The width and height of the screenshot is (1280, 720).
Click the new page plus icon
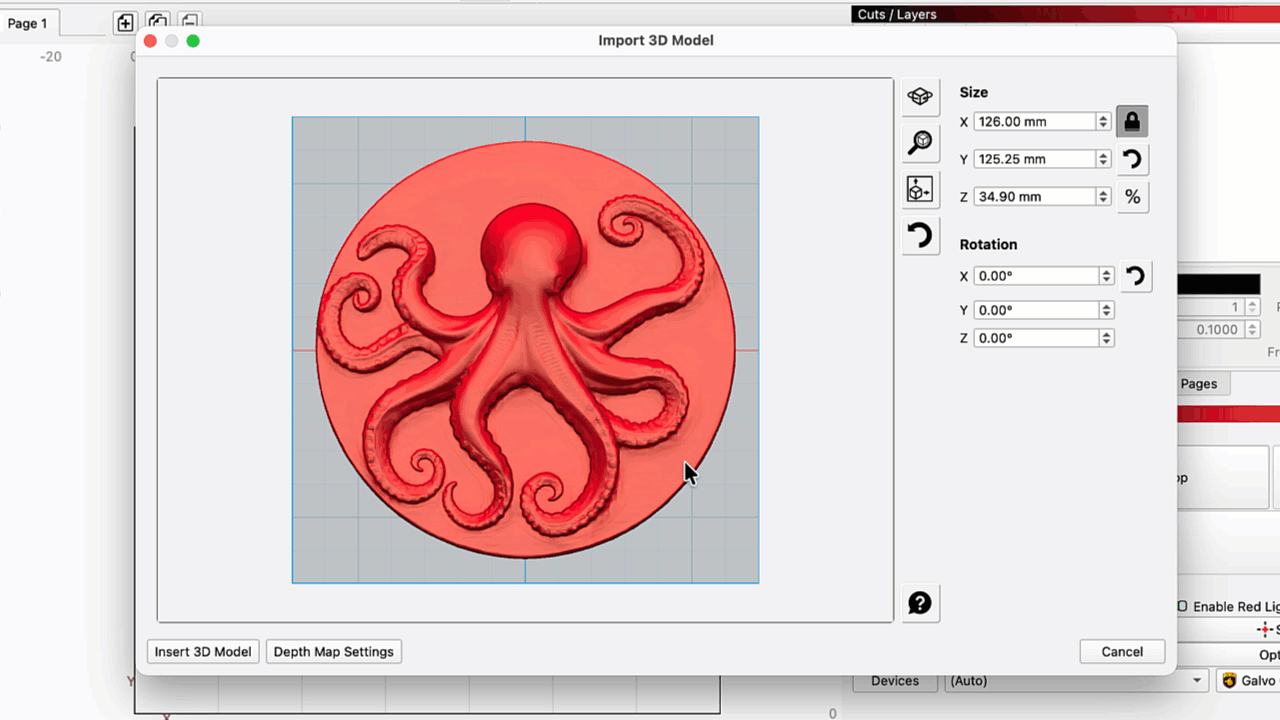coord(125,22)
